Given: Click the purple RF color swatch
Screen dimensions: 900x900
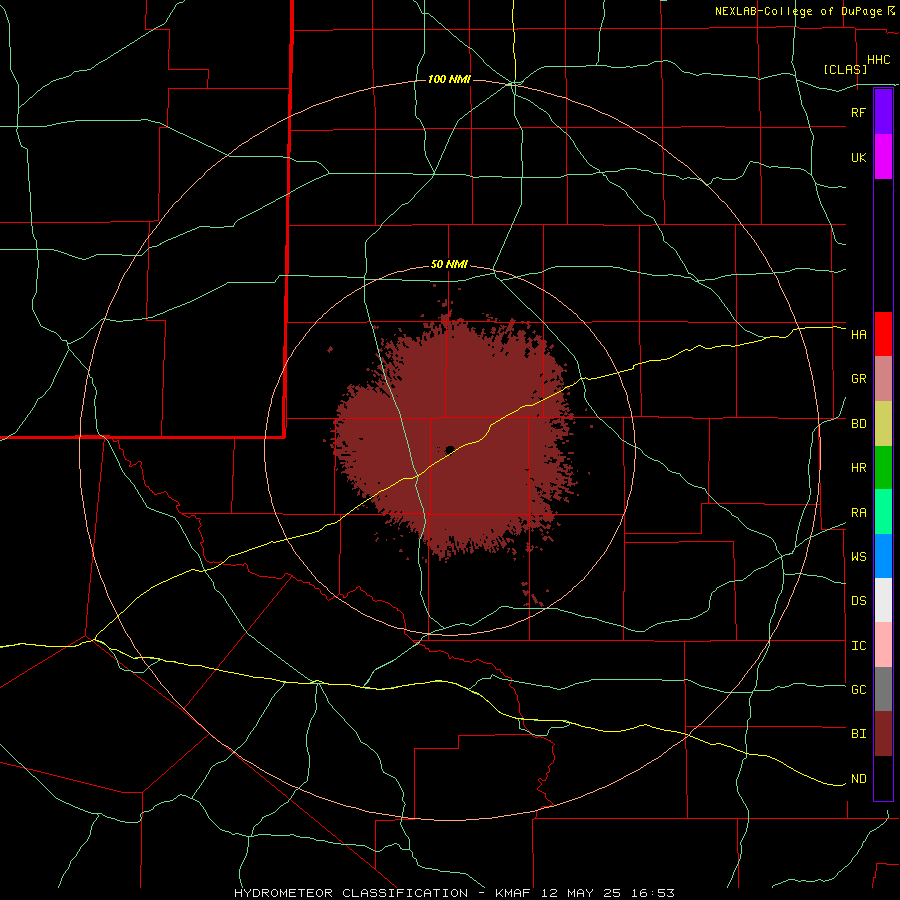Looking at the screenshot, I should [883, 112].
